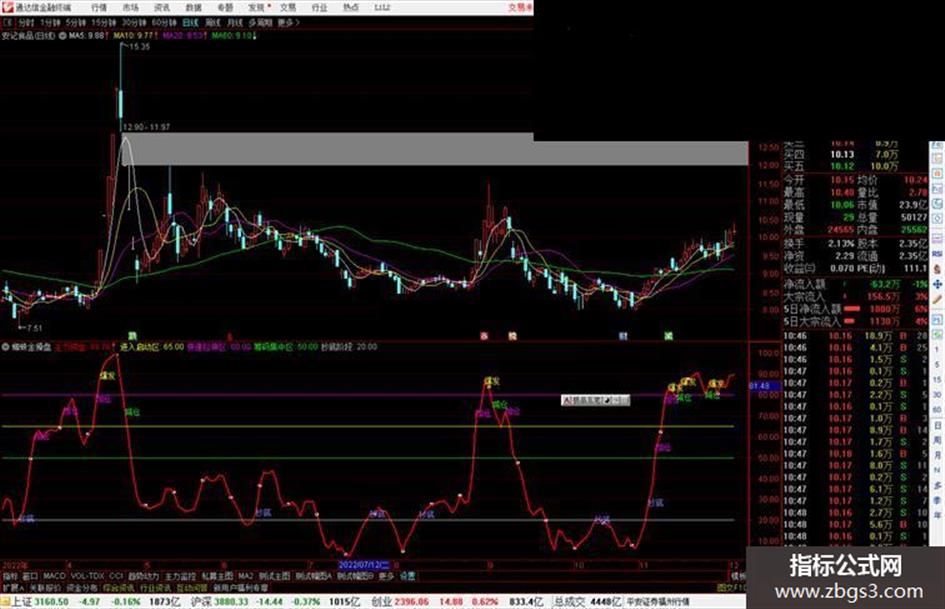Select the 月线 monthly period
The image size is (945, 609).
click(234, 22)
